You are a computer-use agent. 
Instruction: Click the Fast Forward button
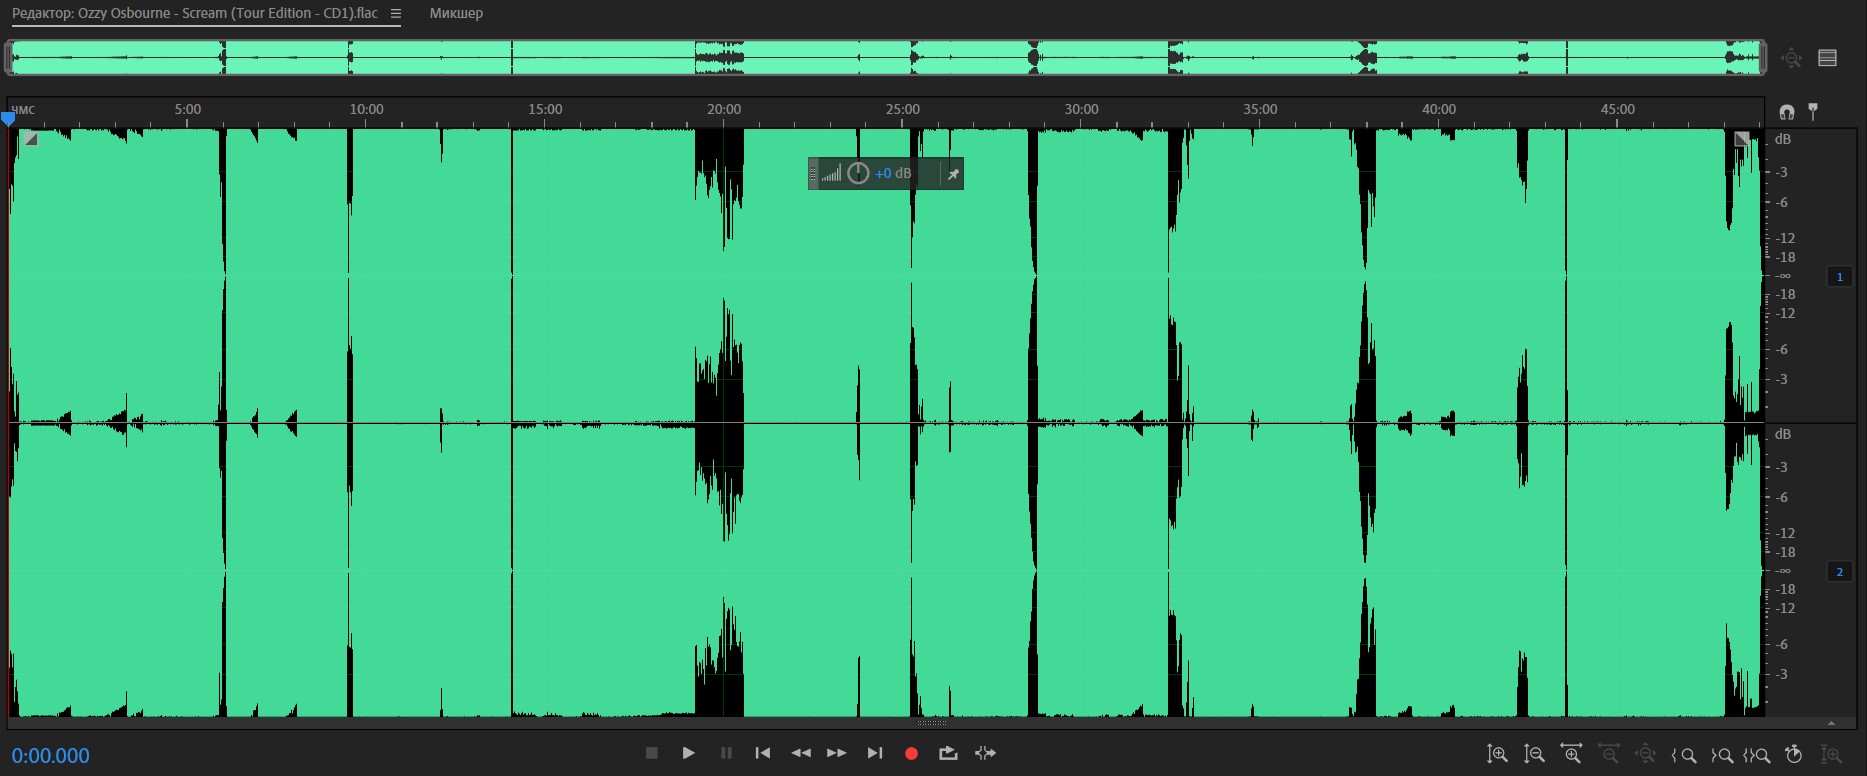837,753
